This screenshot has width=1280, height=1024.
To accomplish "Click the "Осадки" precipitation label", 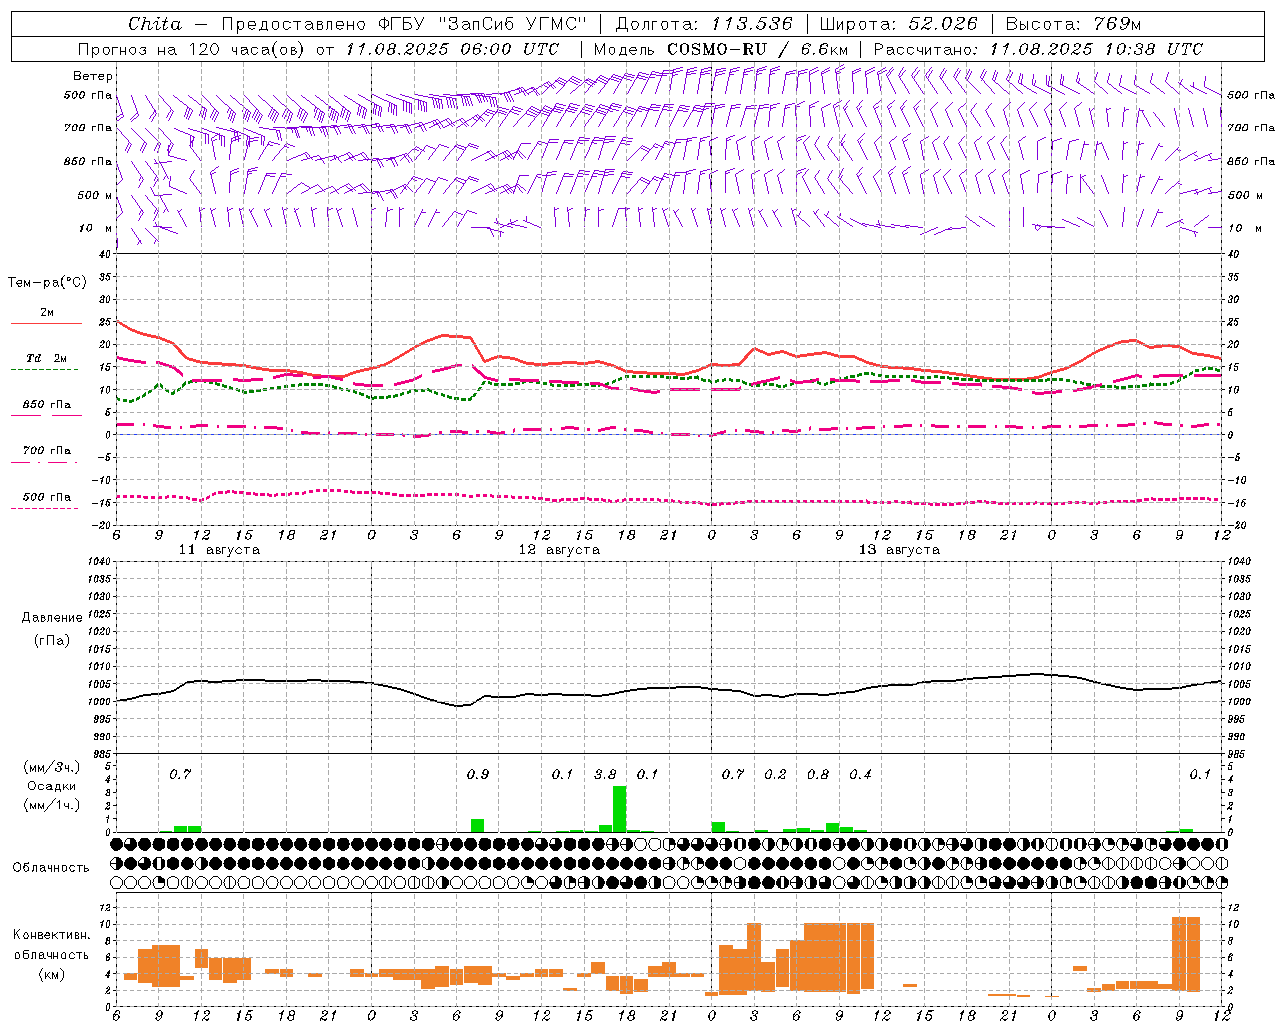I will tap(51, 786).
